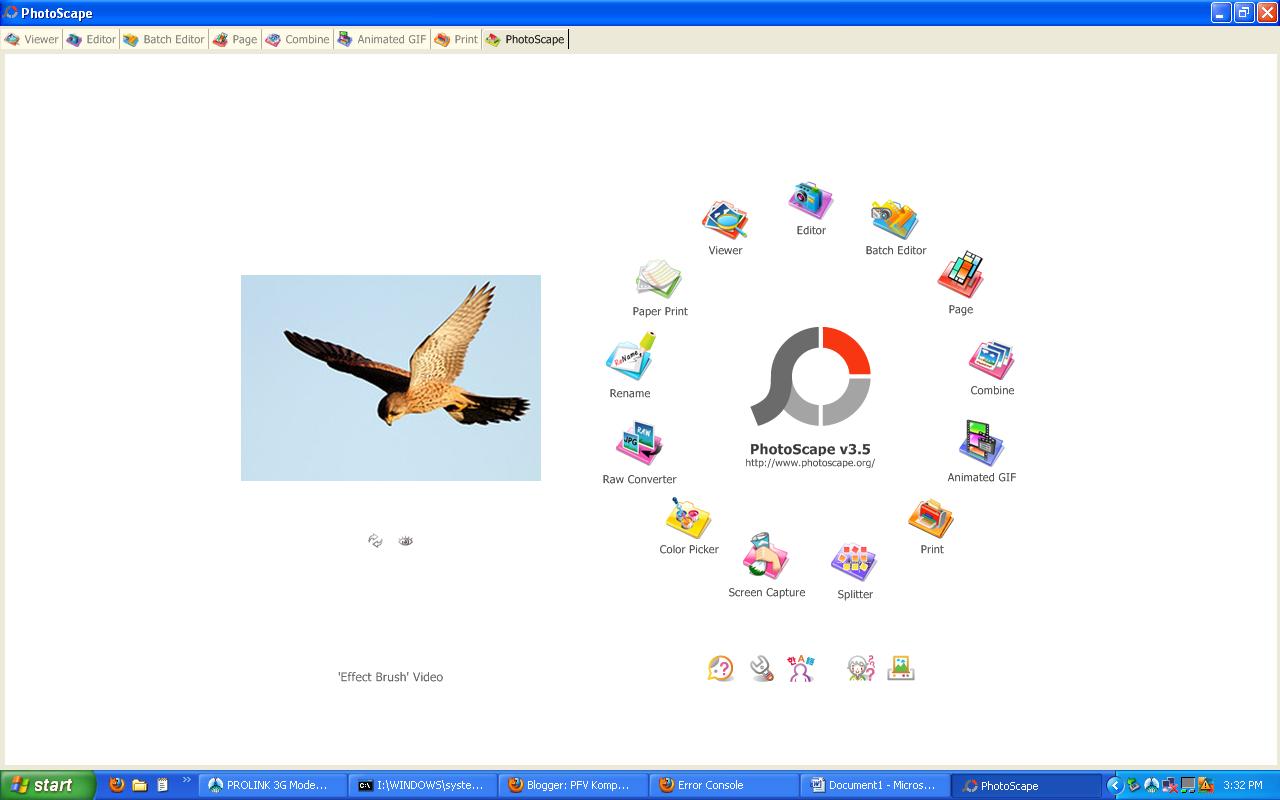Switch to Error Console taskbar window
Viewport: 1280px width, 800px height.
point(724,785)
